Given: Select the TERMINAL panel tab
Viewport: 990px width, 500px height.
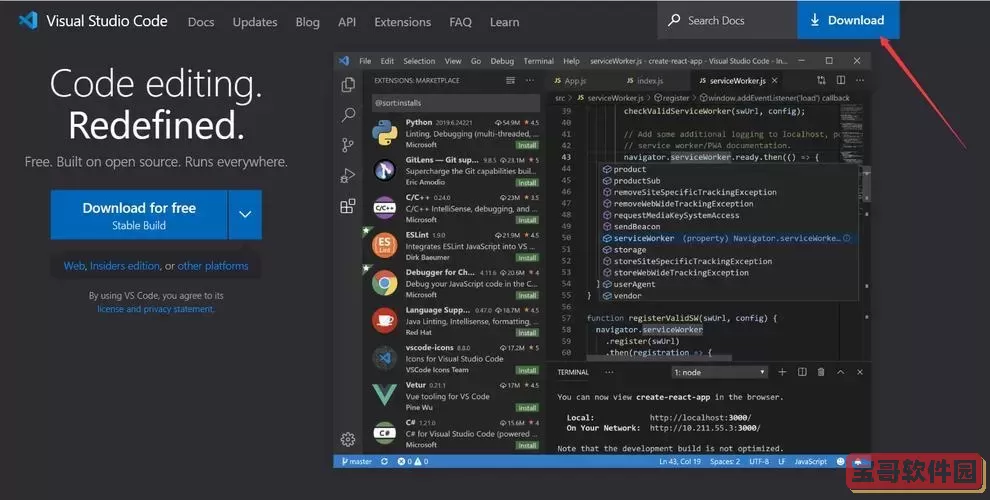Looking at the screenshot, I should [573, 372].
